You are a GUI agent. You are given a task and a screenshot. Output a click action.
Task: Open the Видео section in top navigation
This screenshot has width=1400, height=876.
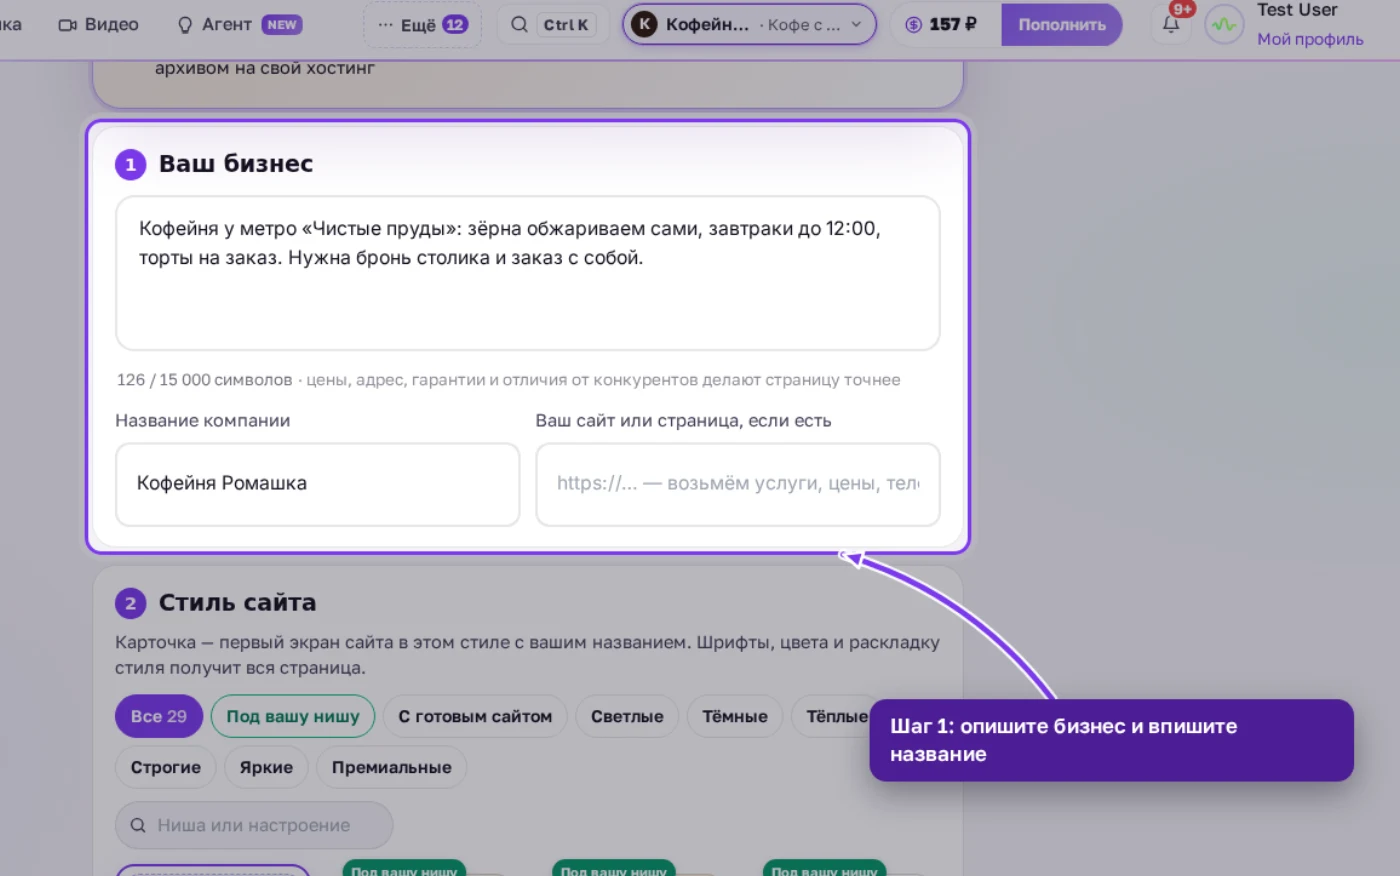point(98,25)
